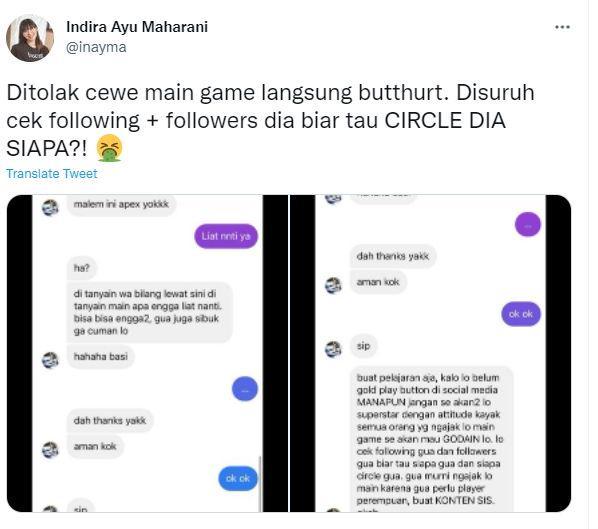
Task: Click avatar beside 'aman kok' in left image
Action: coord(50,450)
